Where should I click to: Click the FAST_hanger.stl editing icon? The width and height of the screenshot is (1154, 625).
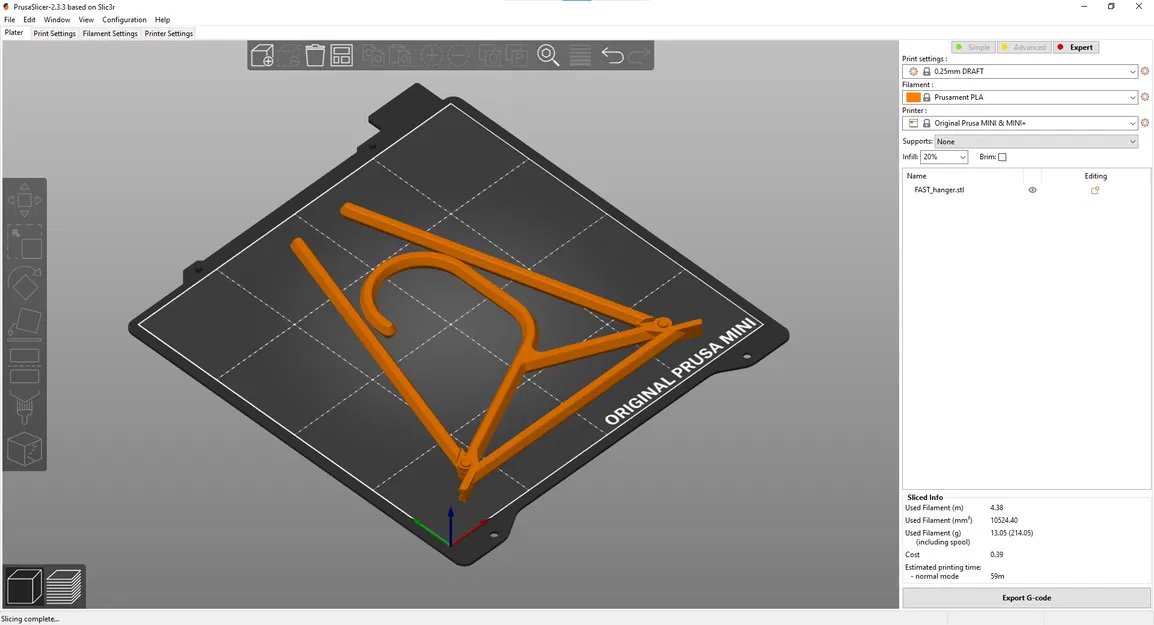pyautogui.click(x=1095, y=190)
